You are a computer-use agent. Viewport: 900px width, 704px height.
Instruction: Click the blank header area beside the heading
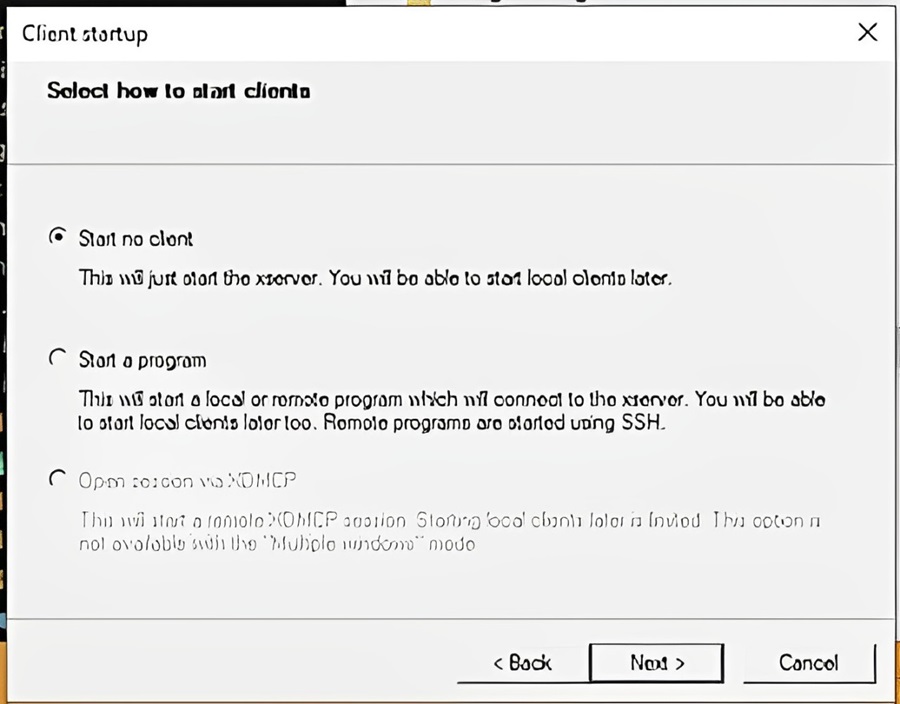(x=600, y=100)
